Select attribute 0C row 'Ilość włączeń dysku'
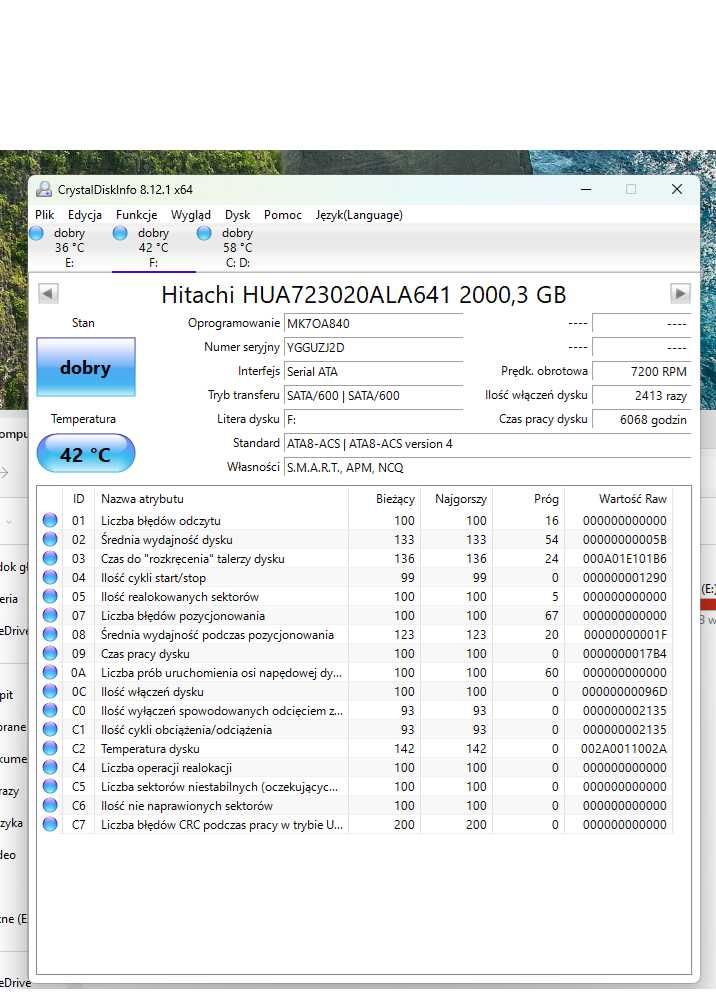Viewport: 716px width, 995px height. [355, 692]
